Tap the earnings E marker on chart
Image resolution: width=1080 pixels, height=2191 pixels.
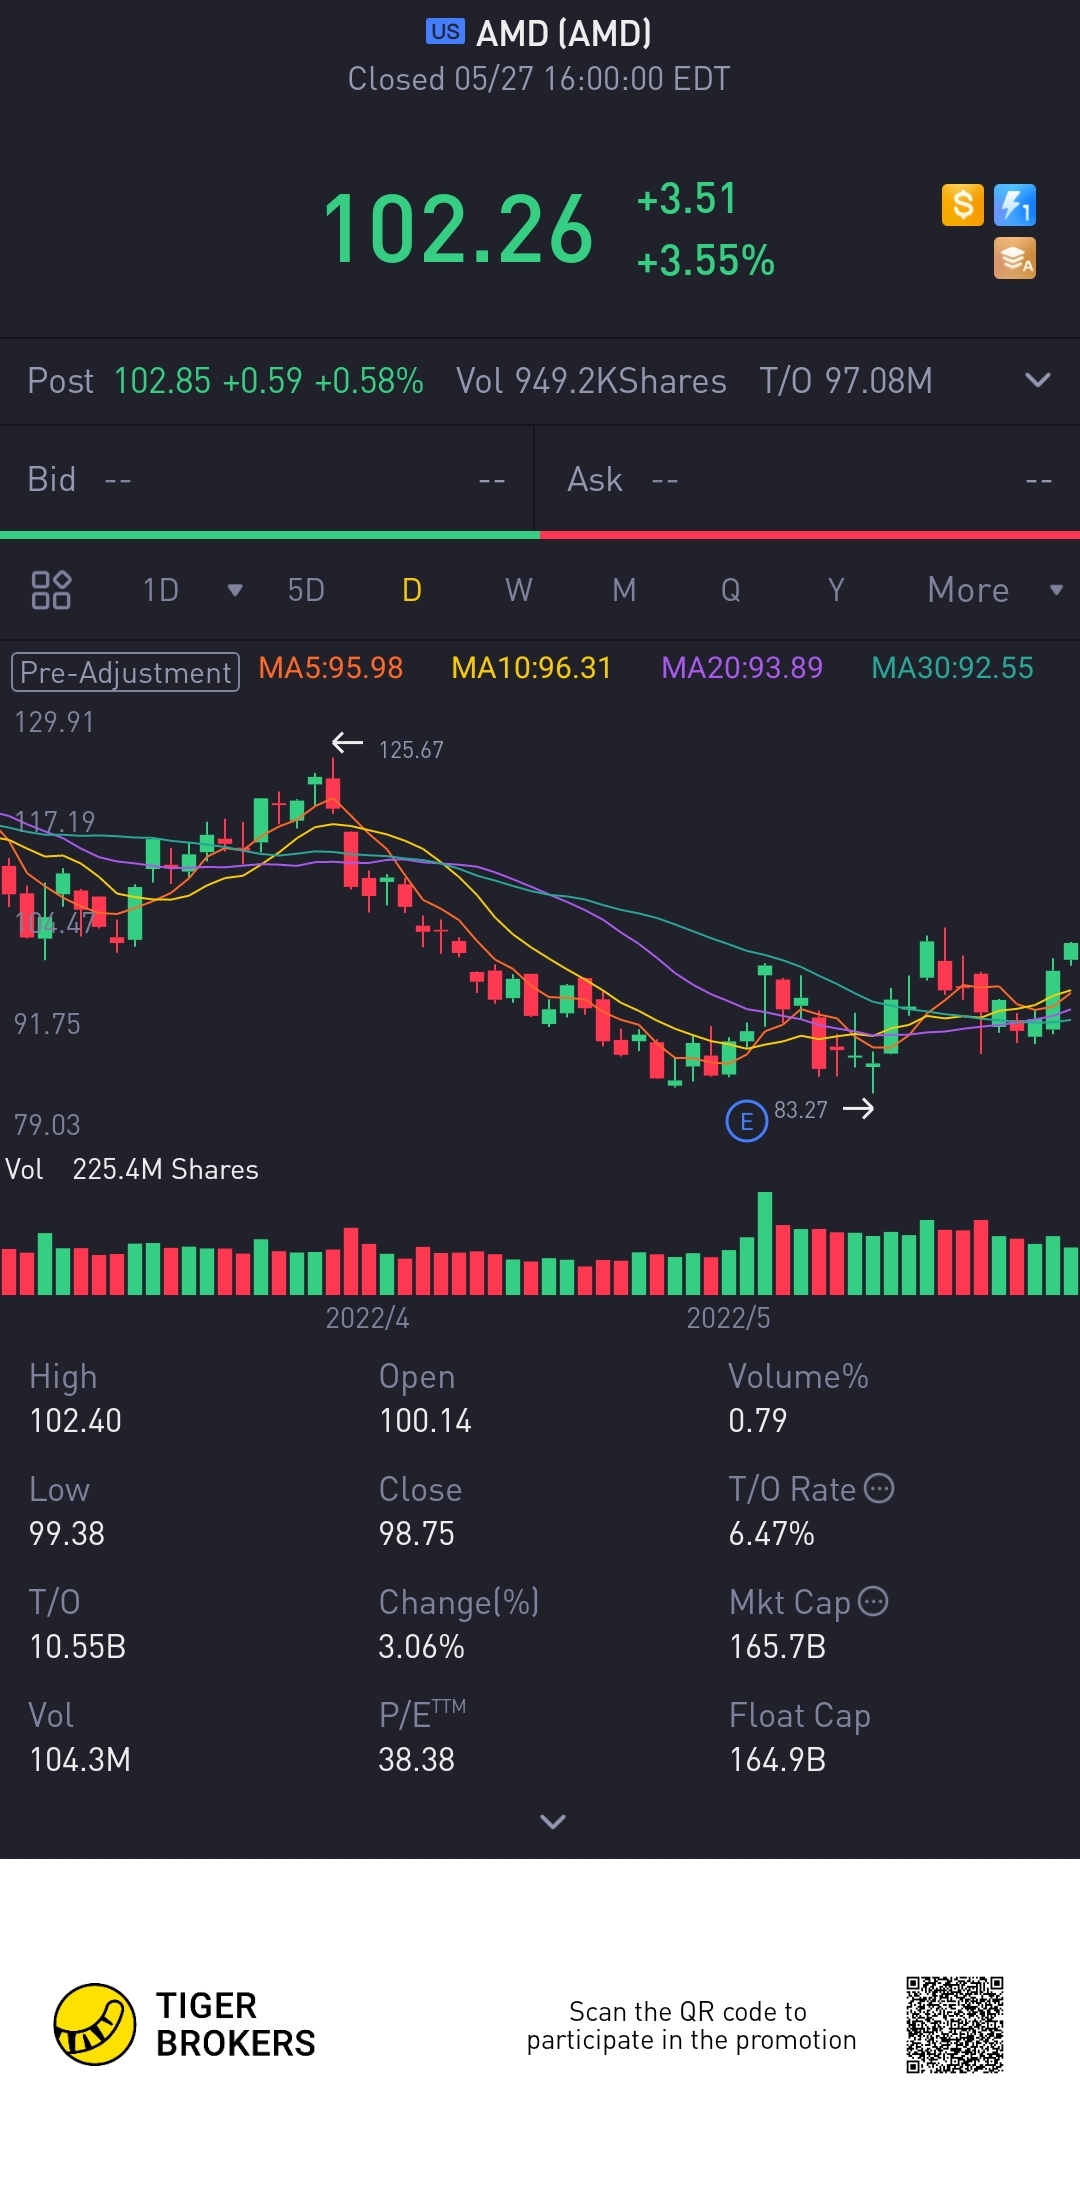pyautogui.click(x=746, y=1121)
